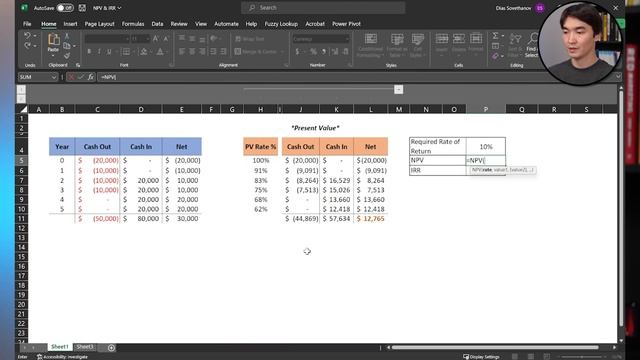
Task: Expand the NPV & IRR file name dropdown
Action: click(x=119, y=8)
